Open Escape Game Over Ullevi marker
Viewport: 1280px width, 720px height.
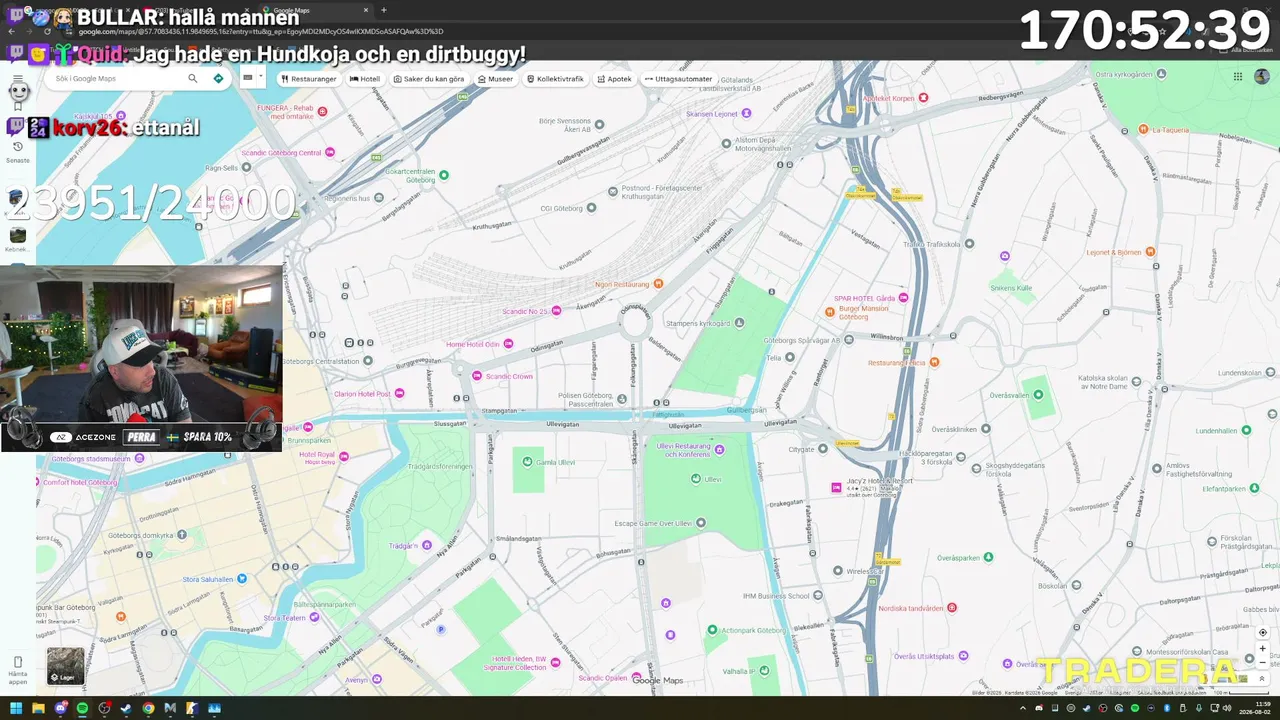pyautogui.click(x=701, y=522)
